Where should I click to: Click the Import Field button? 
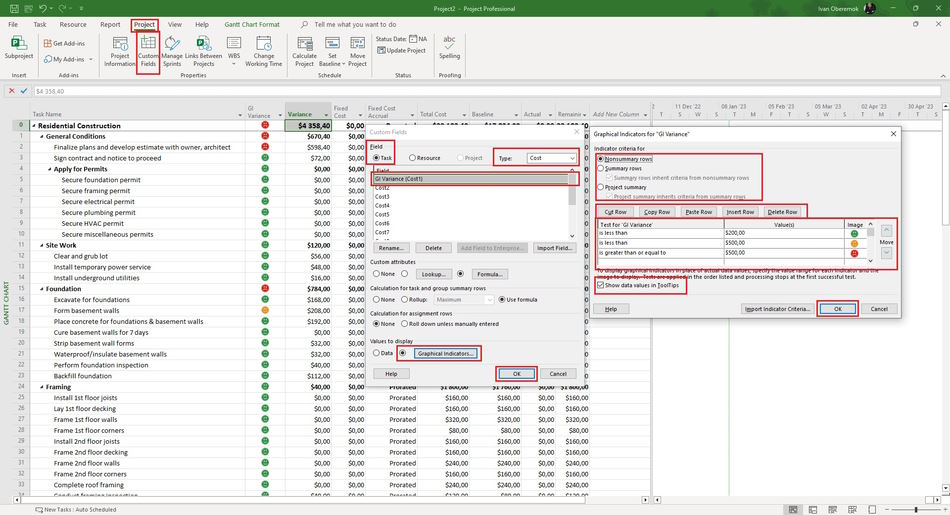[554, 248]
